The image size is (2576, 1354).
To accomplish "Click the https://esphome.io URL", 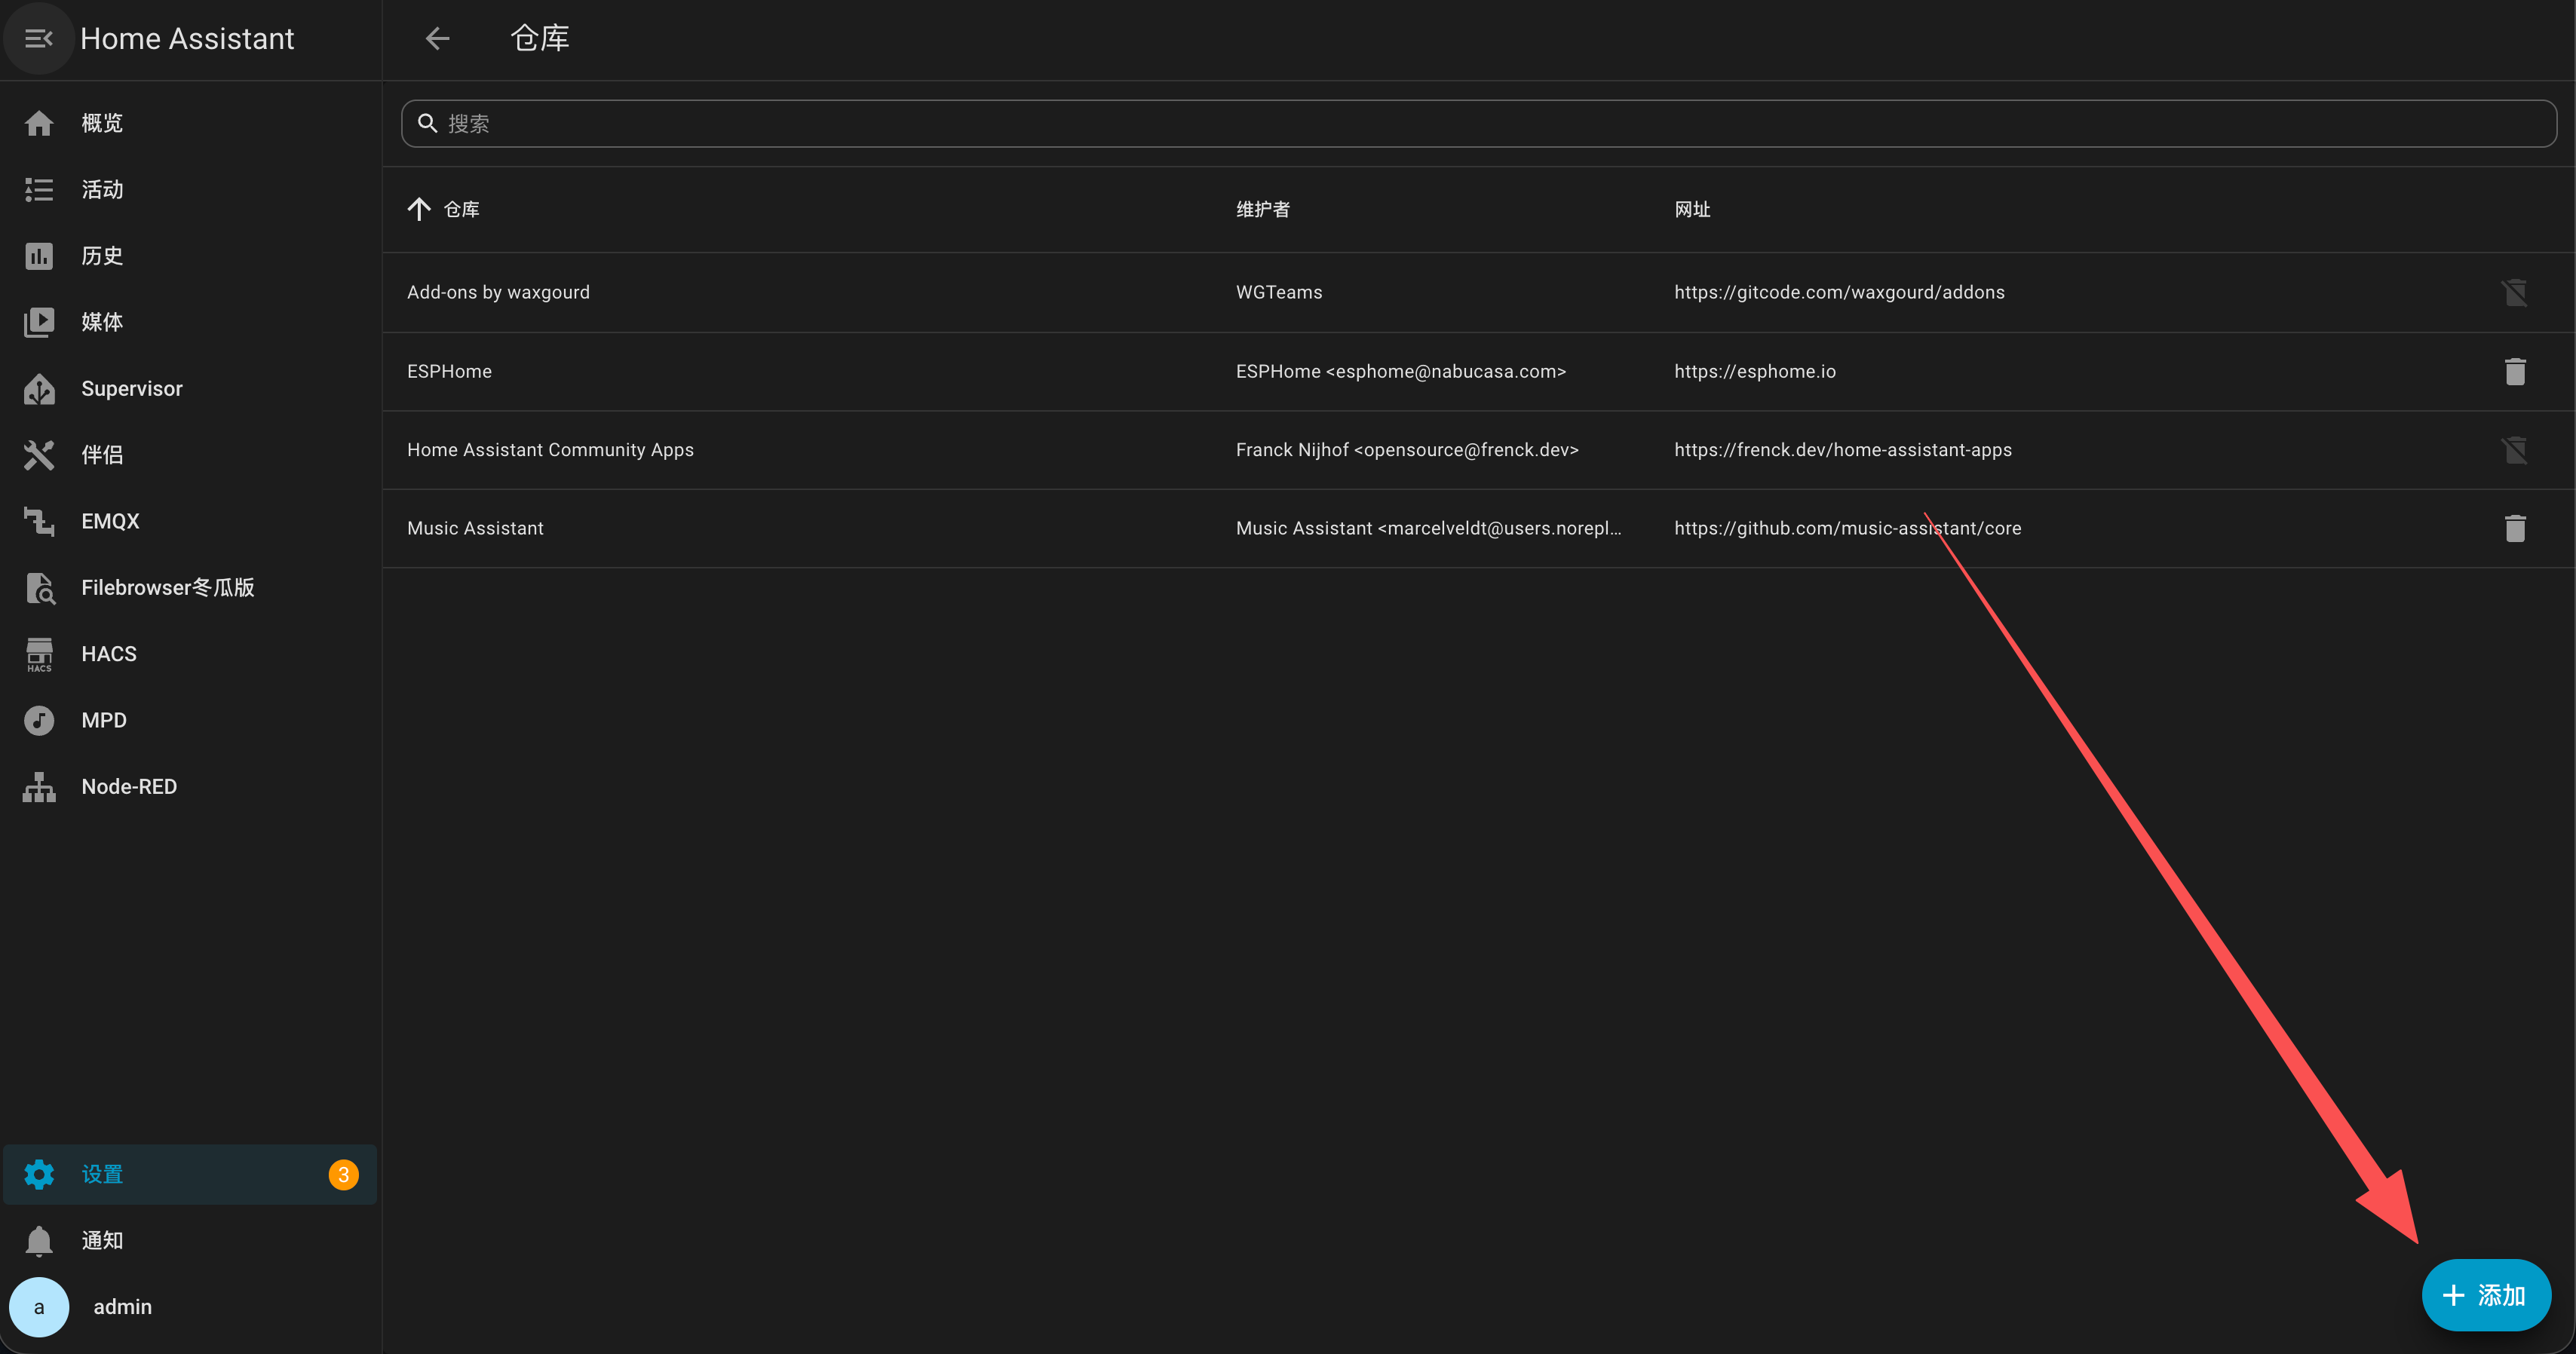I will 1755,371.
